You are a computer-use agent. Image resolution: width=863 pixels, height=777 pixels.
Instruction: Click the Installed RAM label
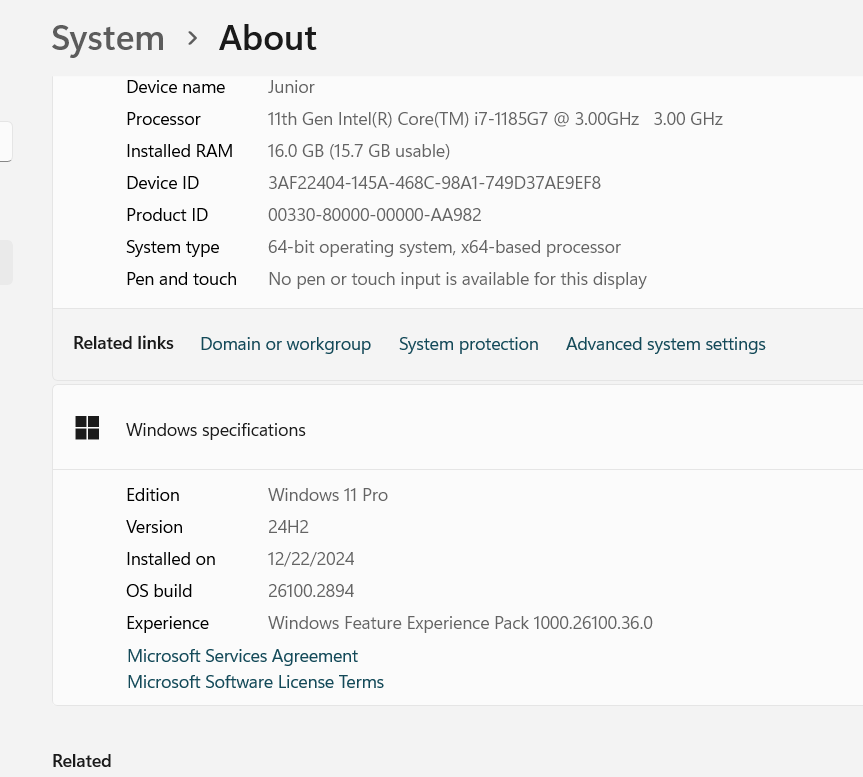(x=179, y=151)
